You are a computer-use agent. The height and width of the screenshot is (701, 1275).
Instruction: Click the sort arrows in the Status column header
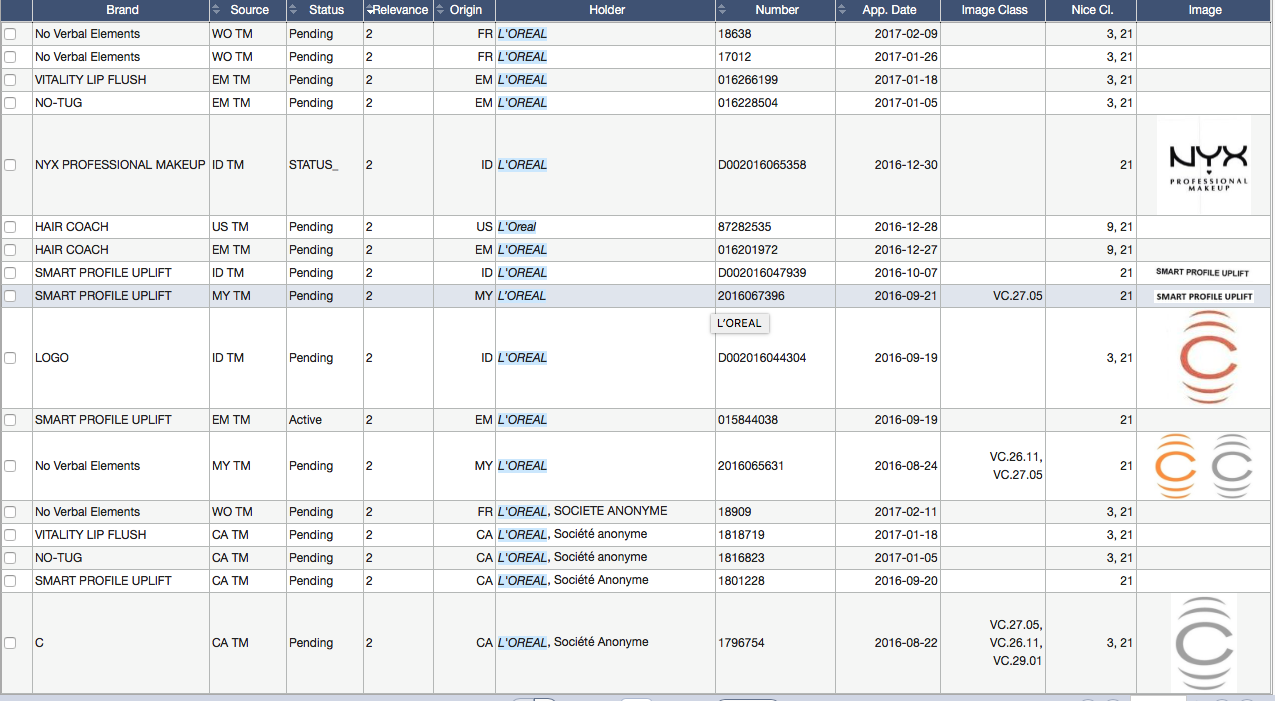click(x=293, y=10)
